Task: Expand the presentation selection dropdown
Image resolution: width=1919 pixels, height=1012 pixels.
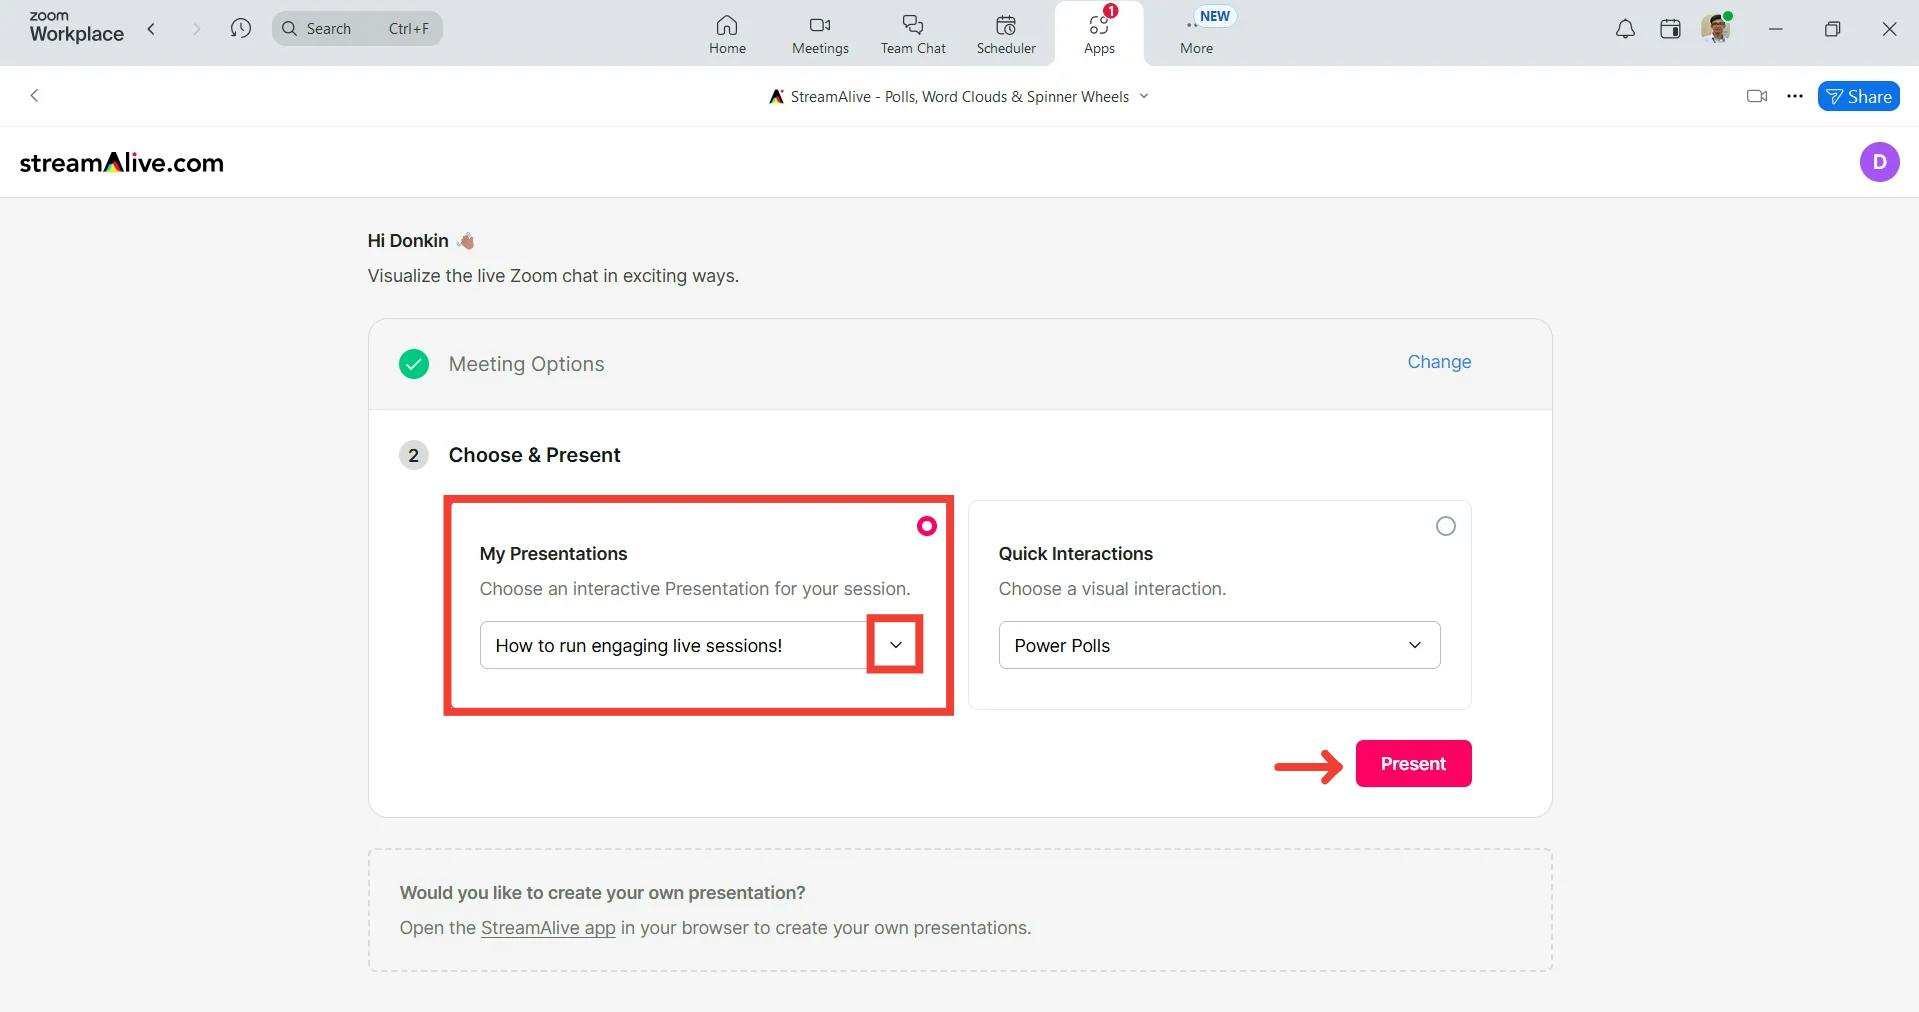Action: 895,645
